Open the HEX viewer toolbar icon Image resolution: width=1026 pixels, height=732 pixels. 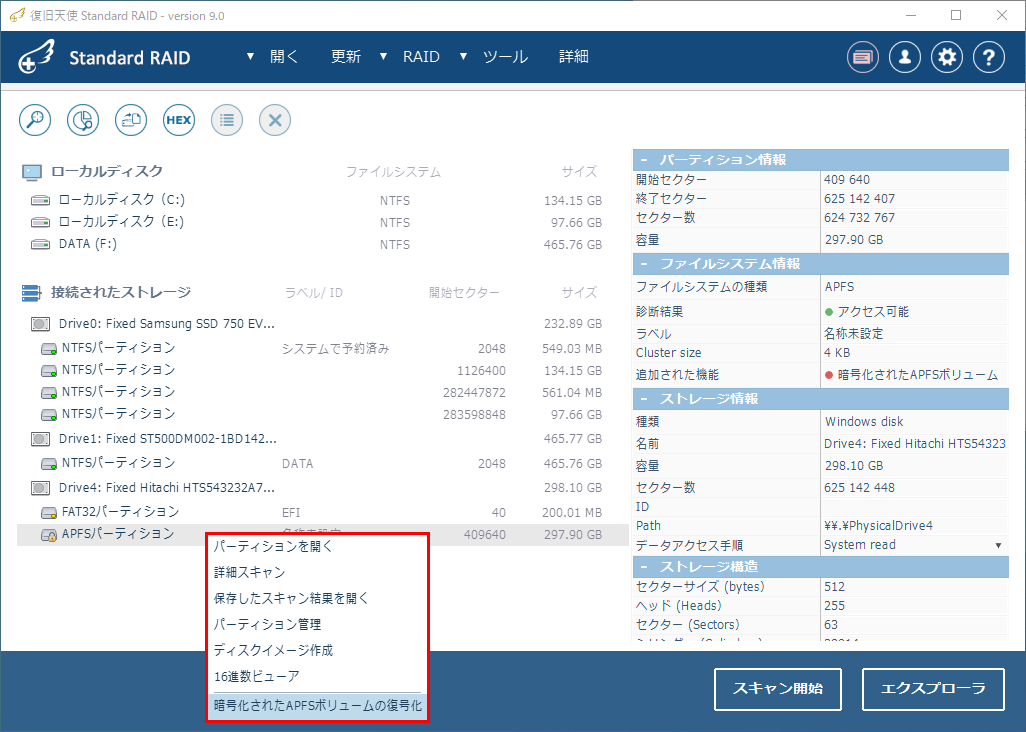pyautogui.click(x=179, y=120)
